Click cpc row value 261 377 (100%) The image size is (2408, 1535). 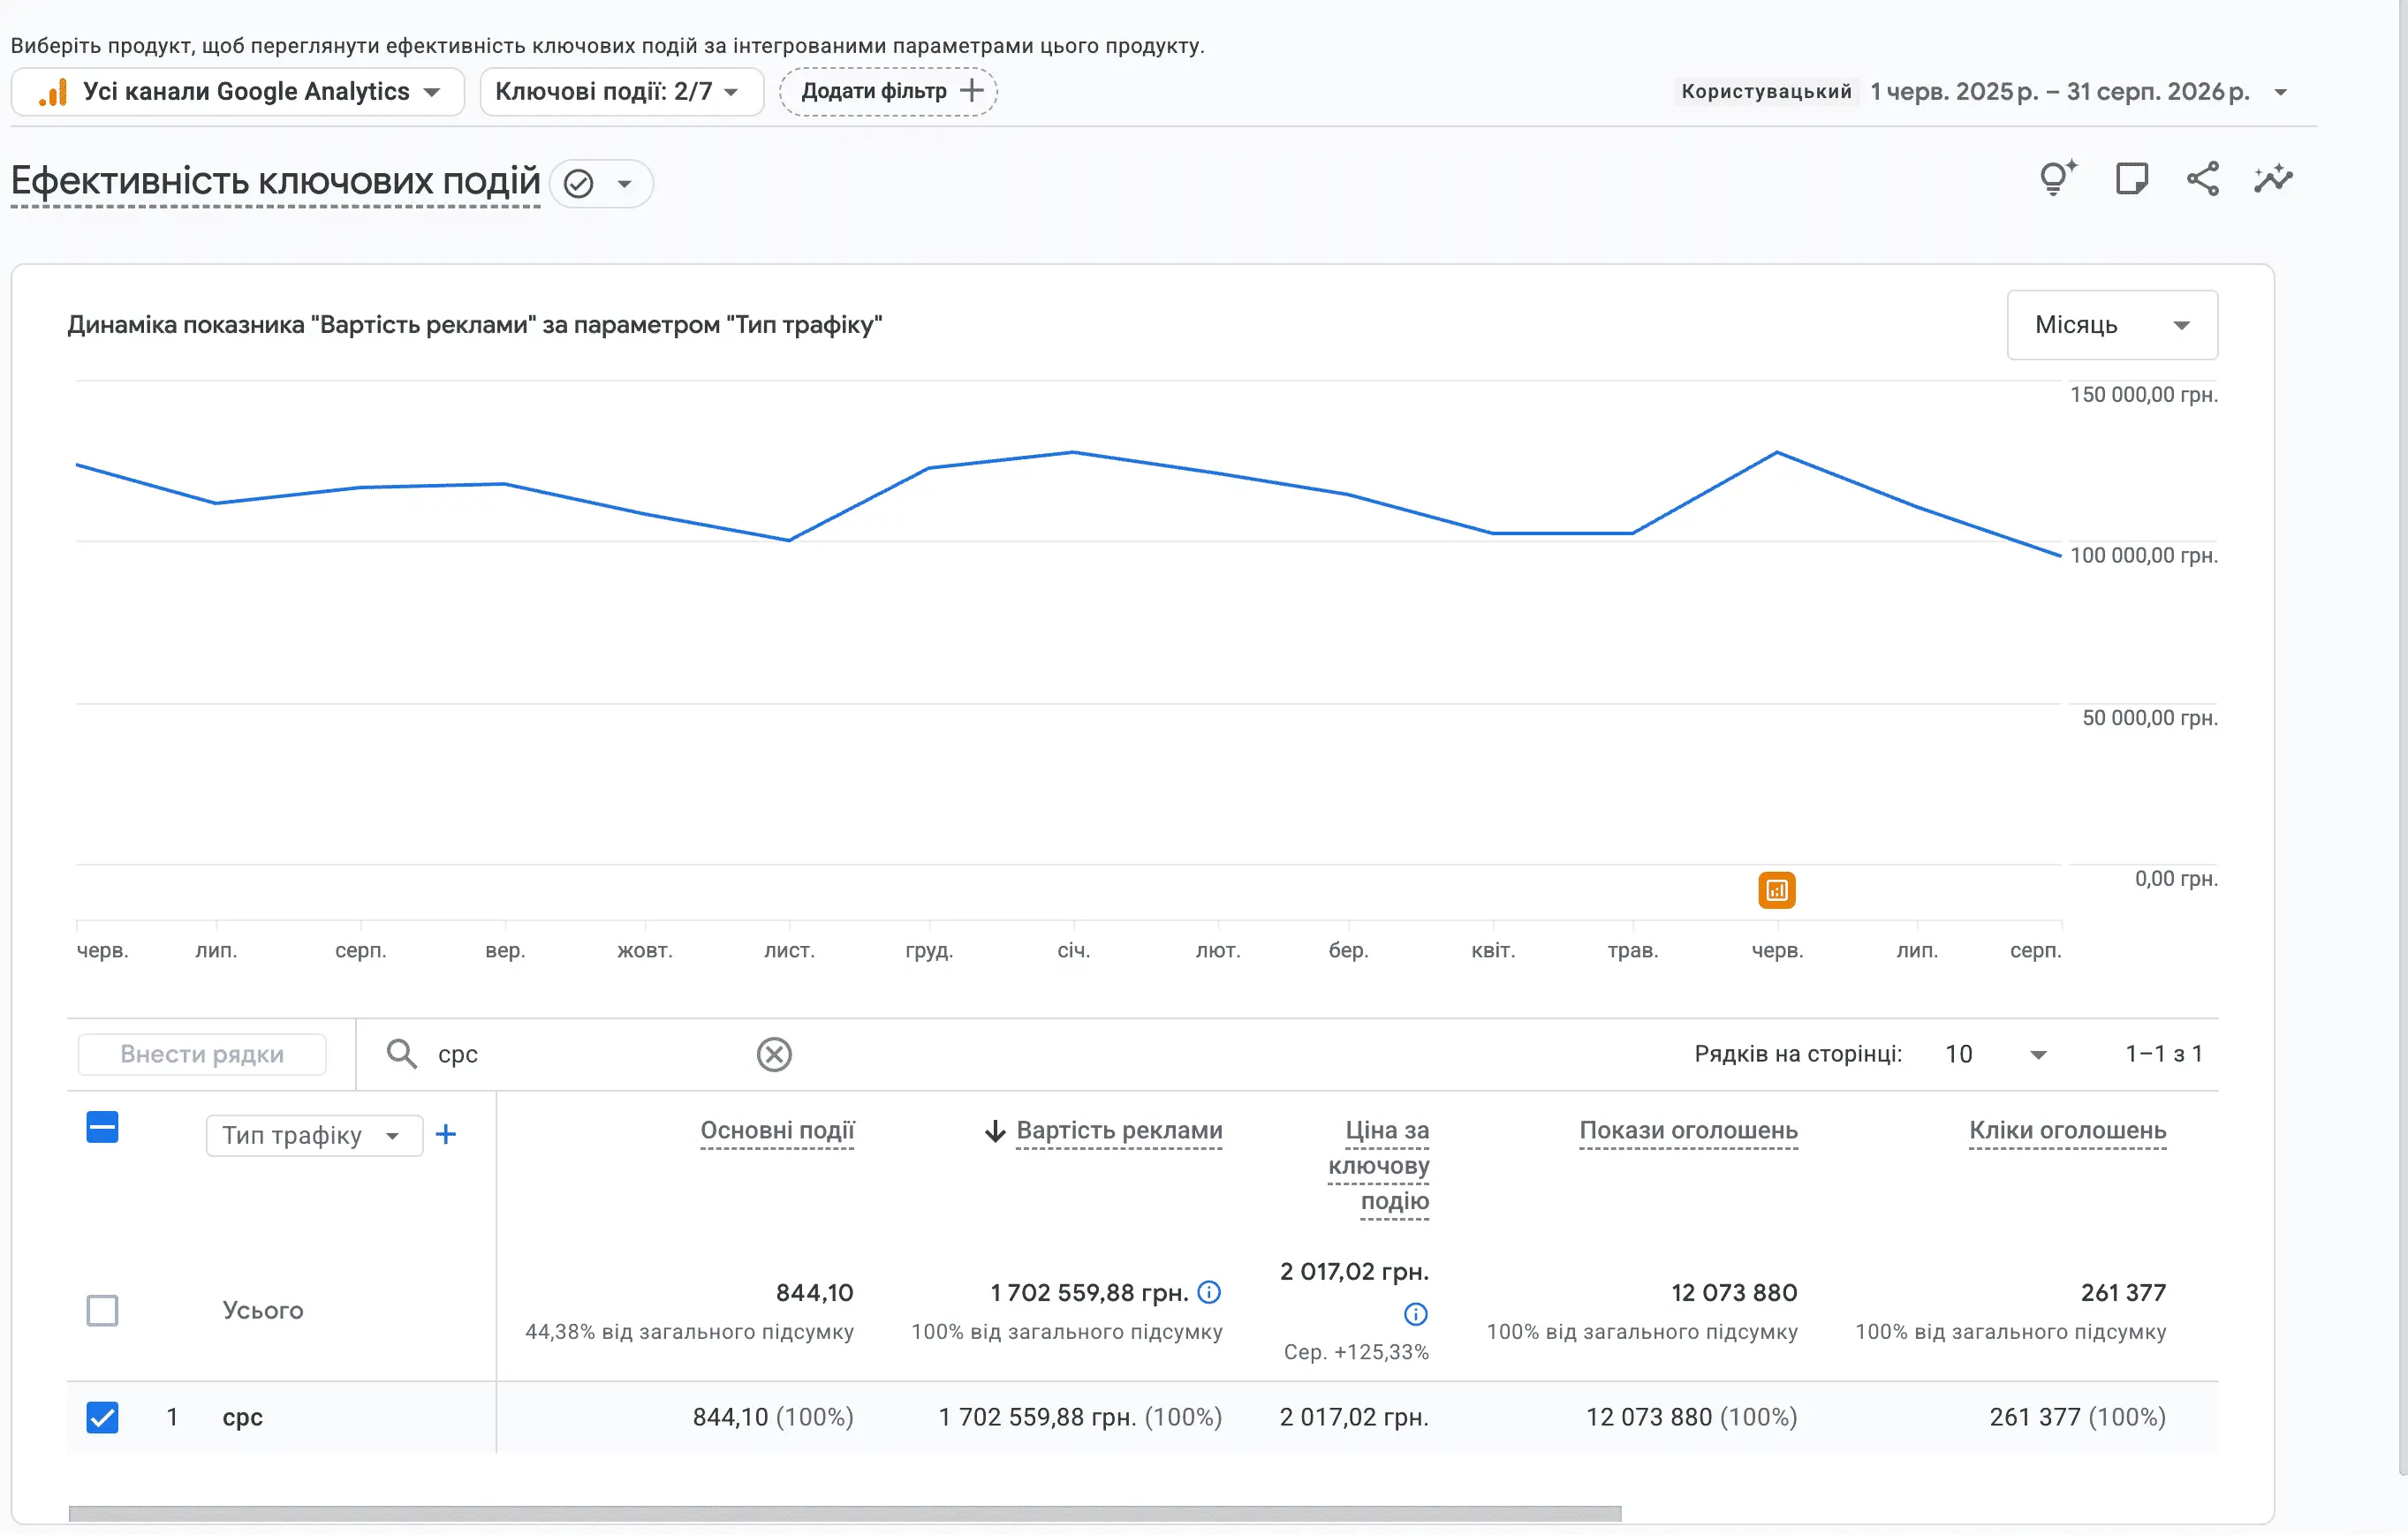coord(2077,1417)
